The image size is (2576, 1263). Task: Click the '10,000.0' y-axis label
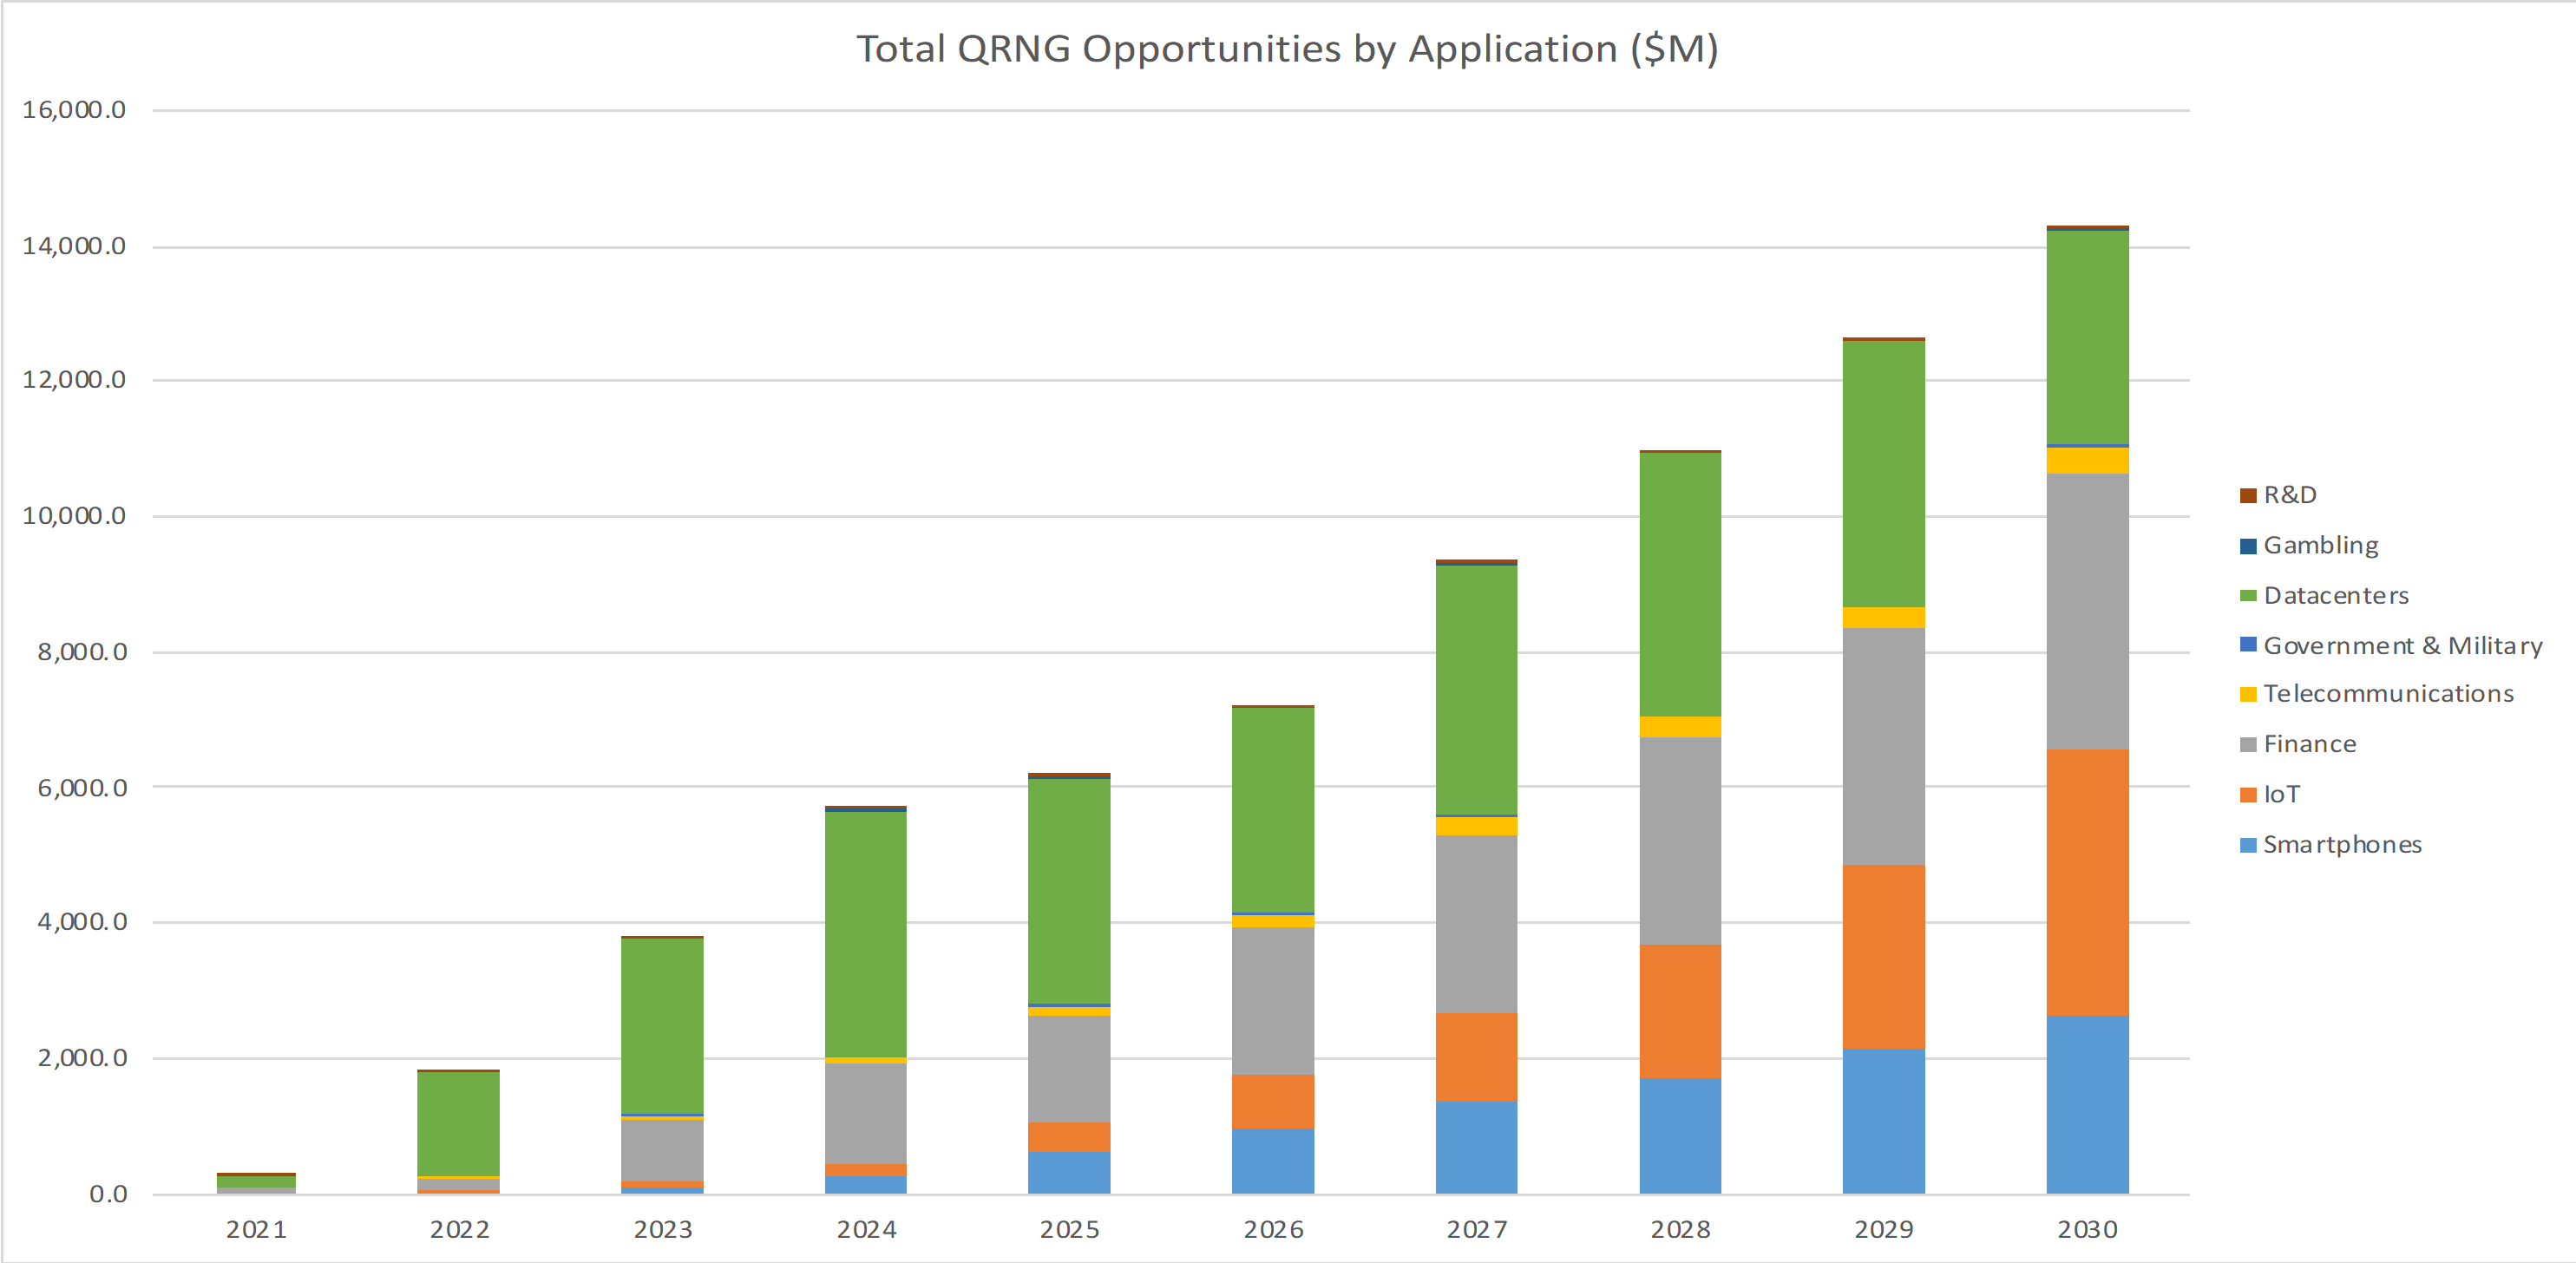click(74, 516)
